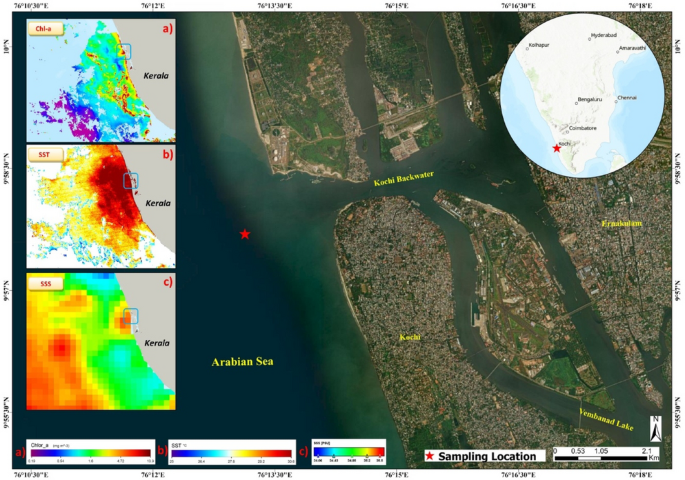Click the Vembanad Lake label
The image size is (685, 480).
[609, 413]
